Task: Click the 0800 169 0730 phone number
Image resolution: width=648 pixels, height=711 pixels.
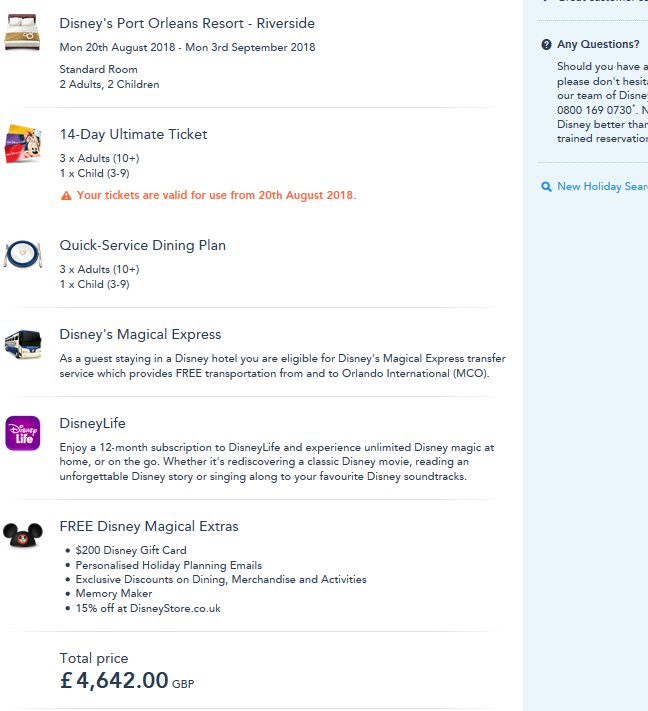Action: point(594,110)
